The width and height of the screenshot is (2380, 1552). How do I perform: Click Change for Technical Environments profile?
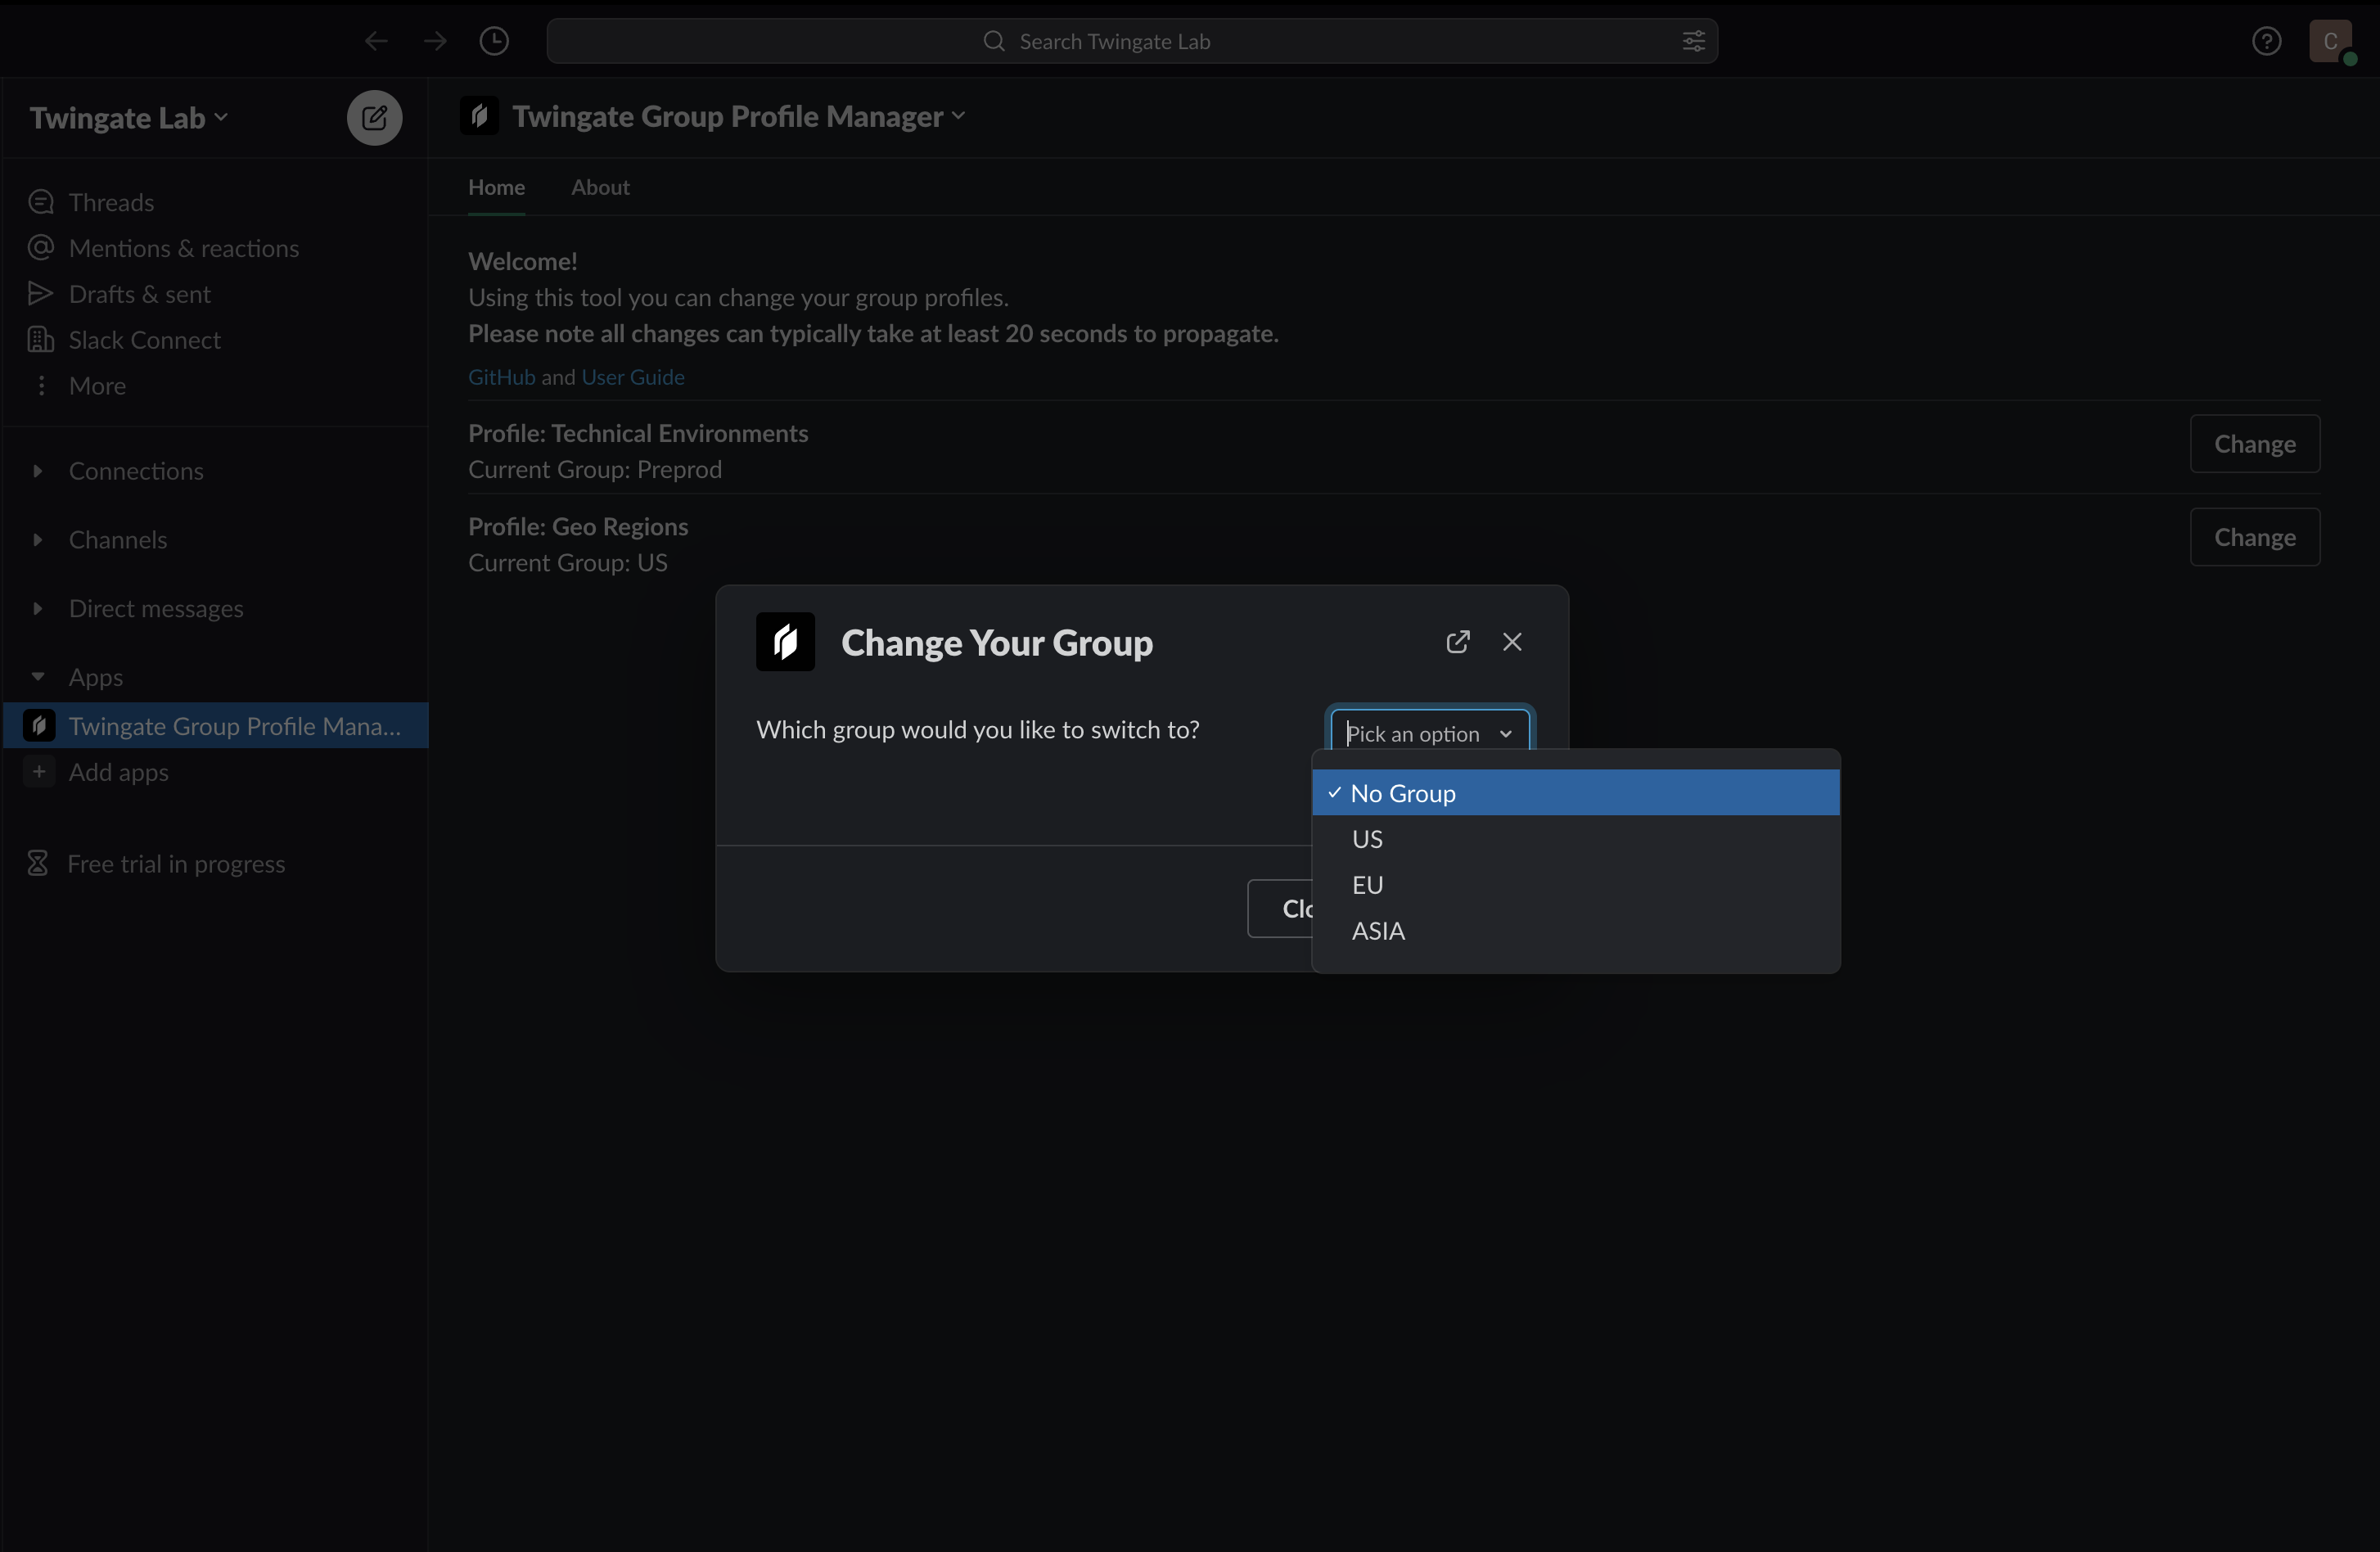pyautogui.click(x=2254, y=444)
